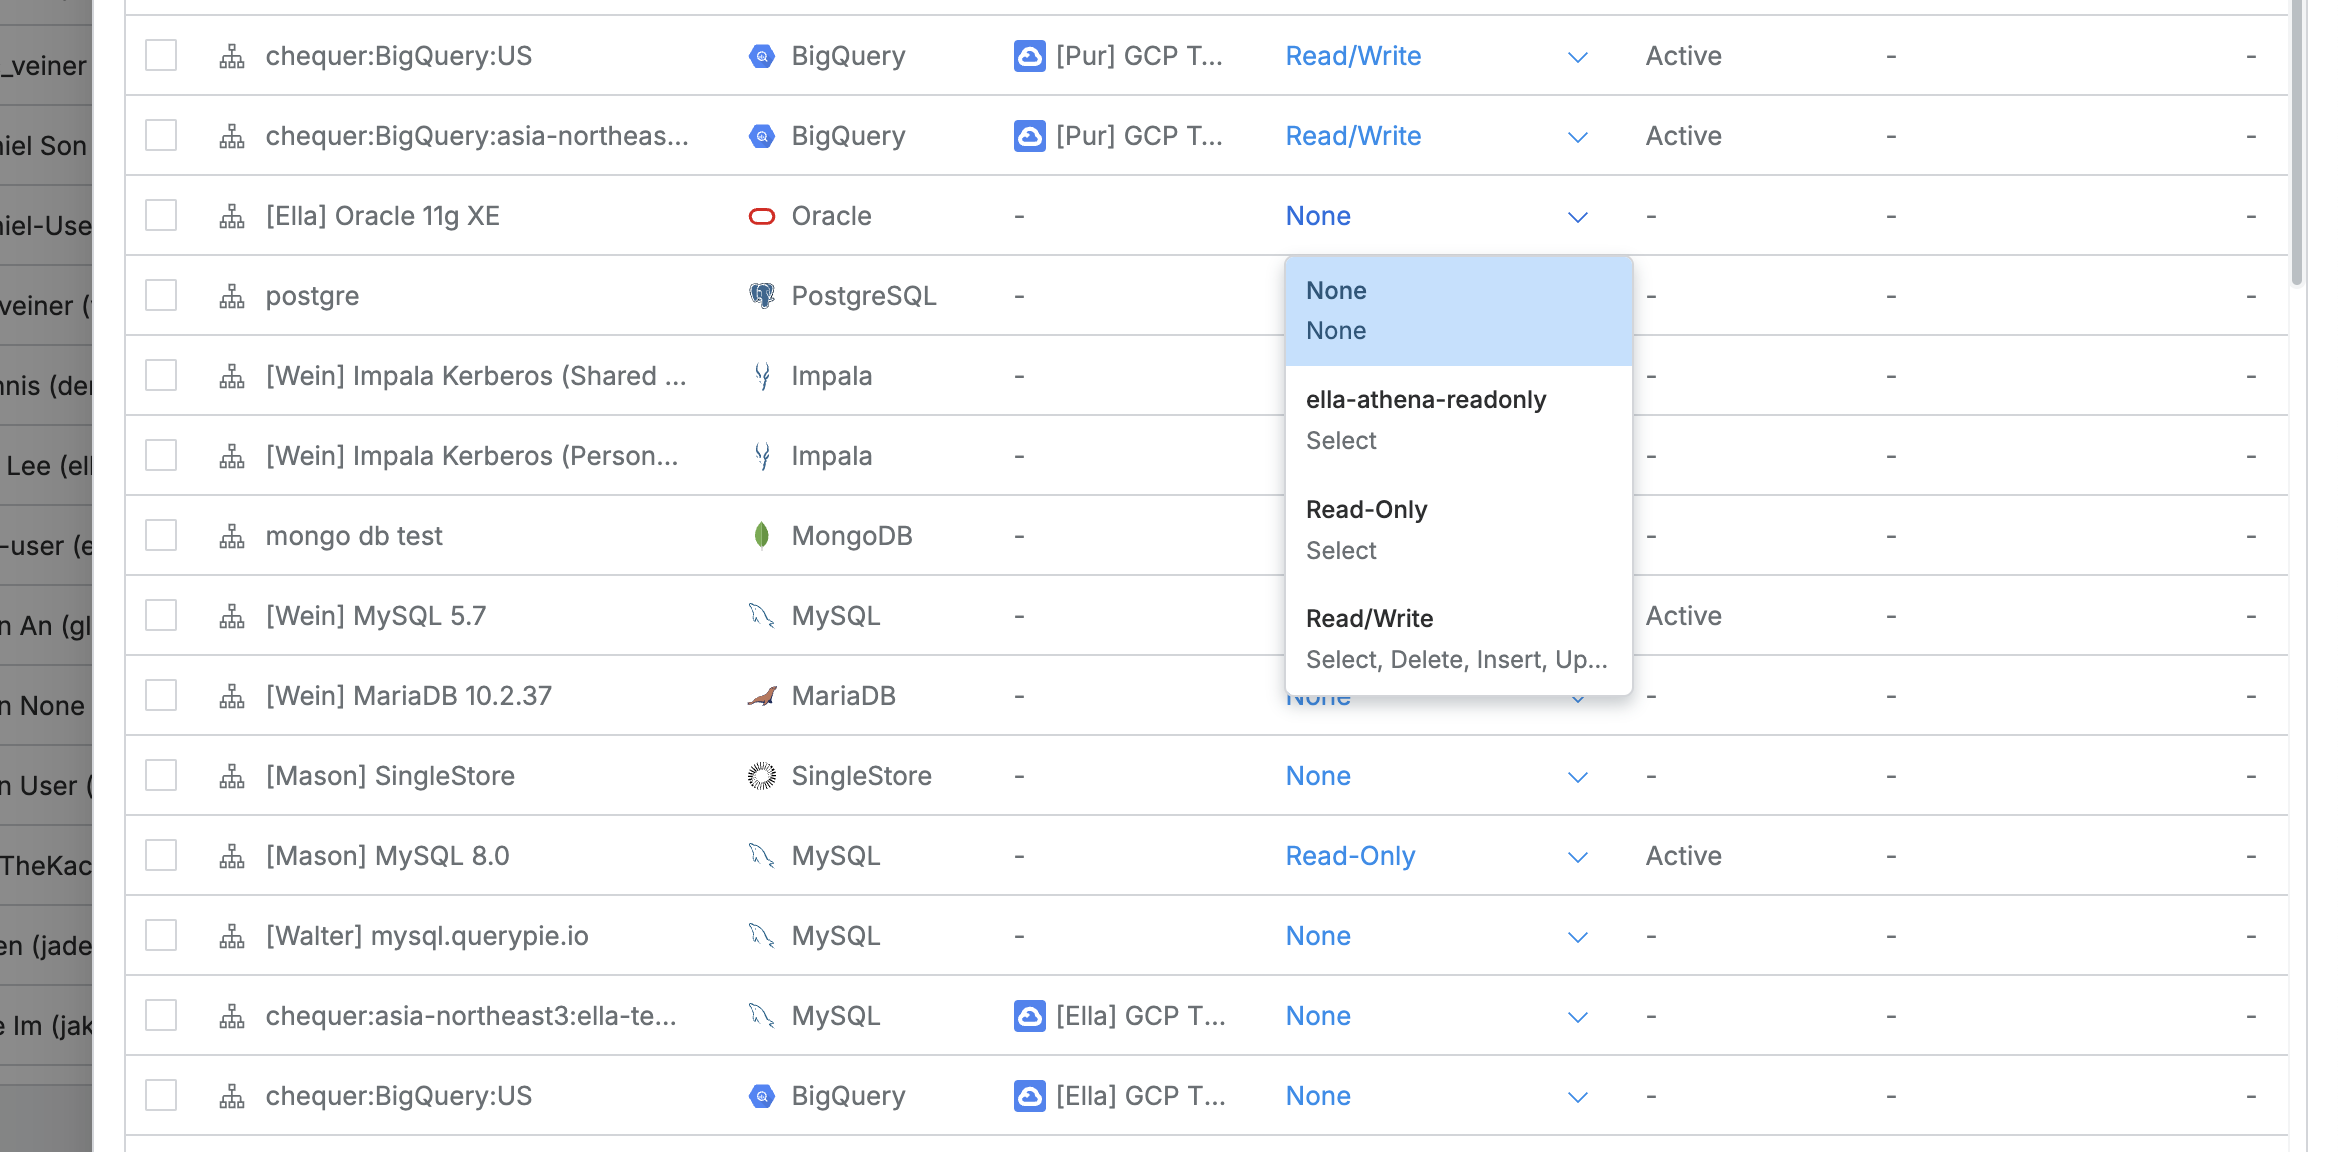Expand privilege chevron for [Mason] MySQL 8.0
Image resolution: width=2338 pixels, height=1152 pixels.
(1578, 857)
